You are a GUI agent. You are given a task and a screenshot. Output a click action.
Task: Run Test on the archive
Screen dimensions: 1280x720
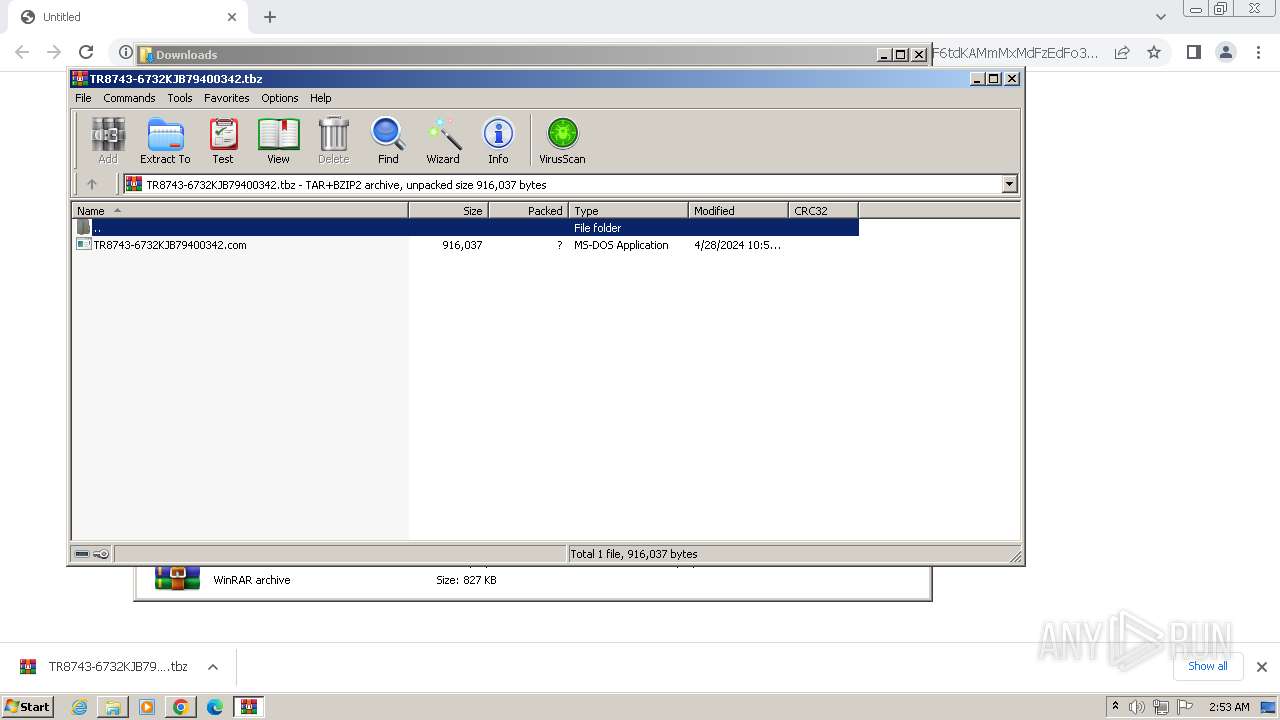tap(223, 140)
